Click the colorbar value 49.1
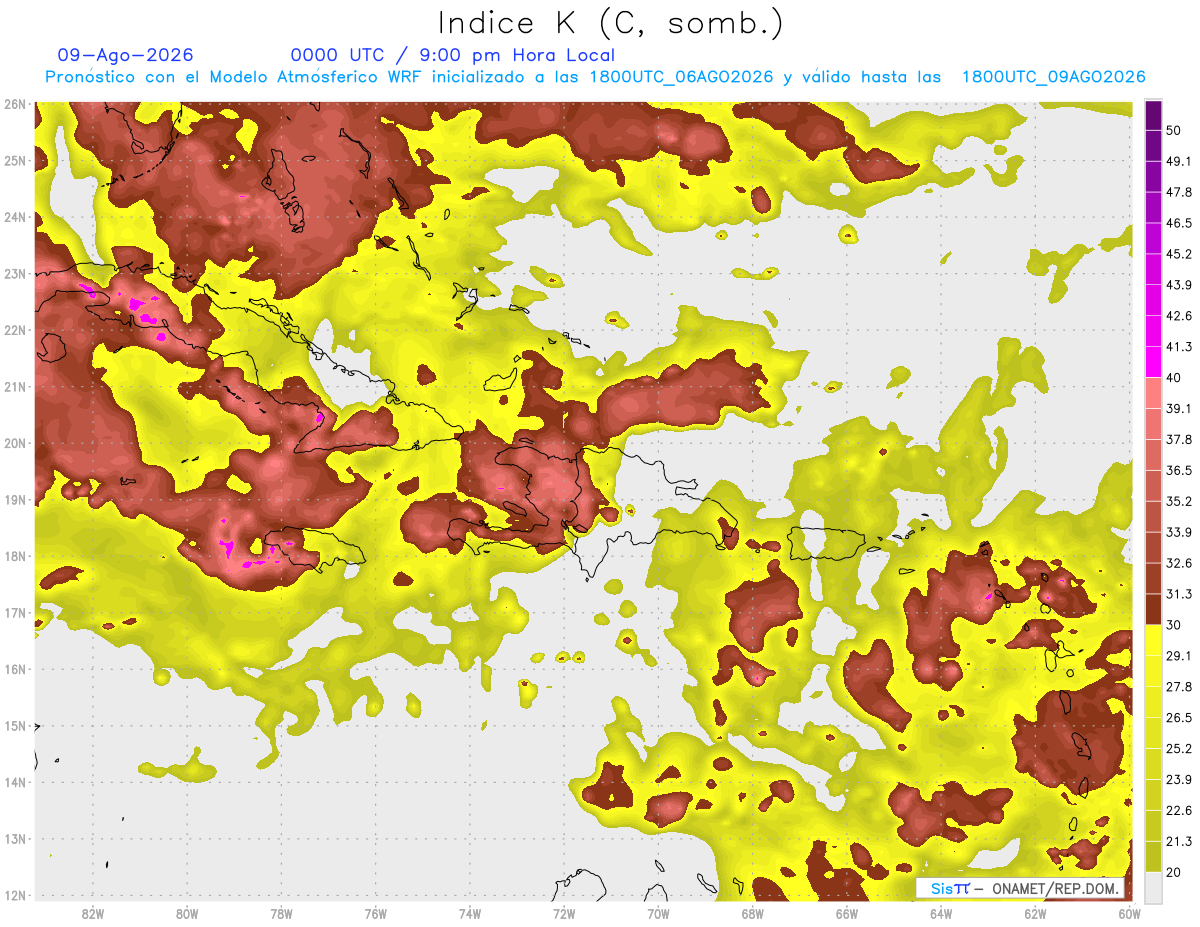 point(1179,161)
